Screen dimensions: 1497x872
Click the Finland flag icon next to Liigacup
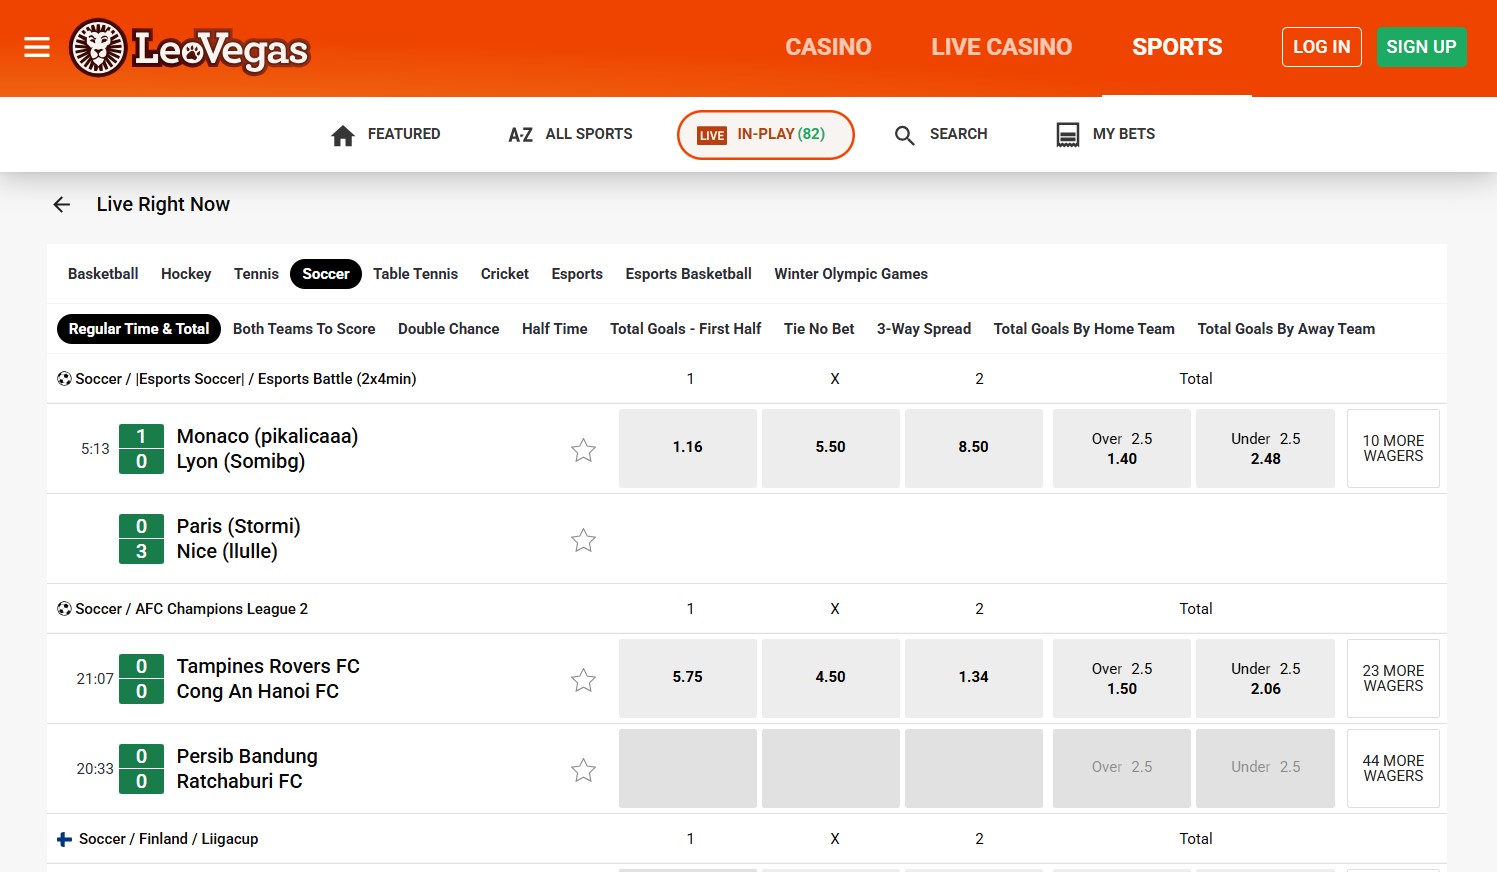pyautogui.click(x=63, y=838)
